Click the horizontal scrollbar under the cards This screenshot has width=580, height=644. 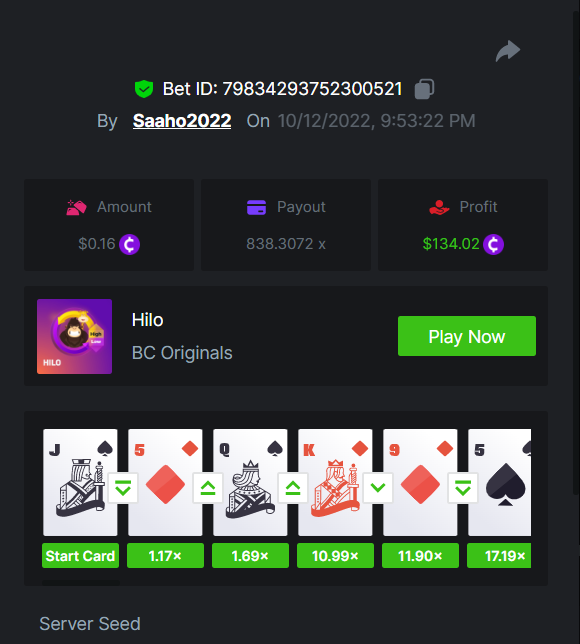tap(81, 583)
